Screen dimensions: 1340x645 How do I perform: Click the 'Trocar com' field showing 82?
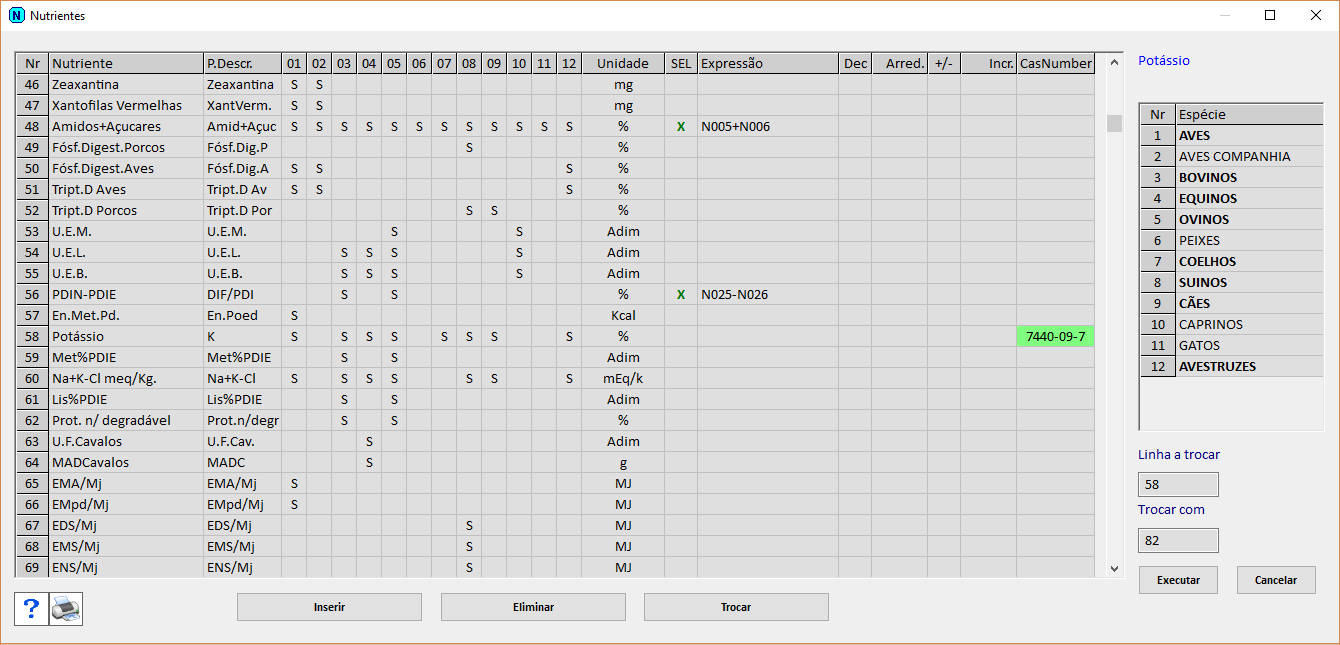click(x=1178, y=540)
